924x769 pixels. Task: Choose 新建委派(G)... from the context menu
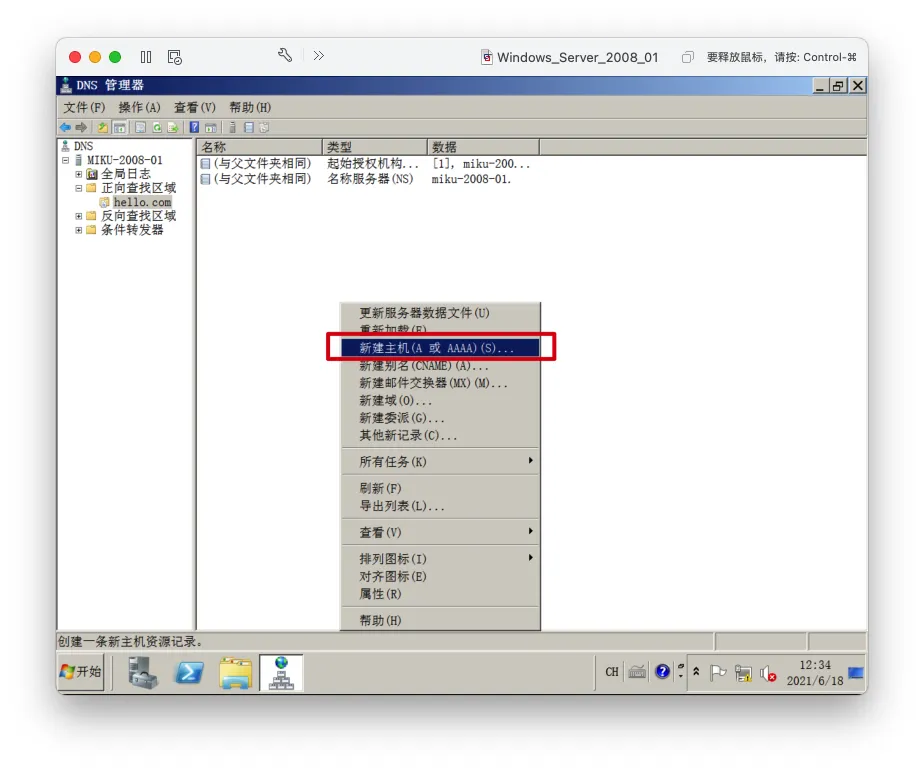440,418
